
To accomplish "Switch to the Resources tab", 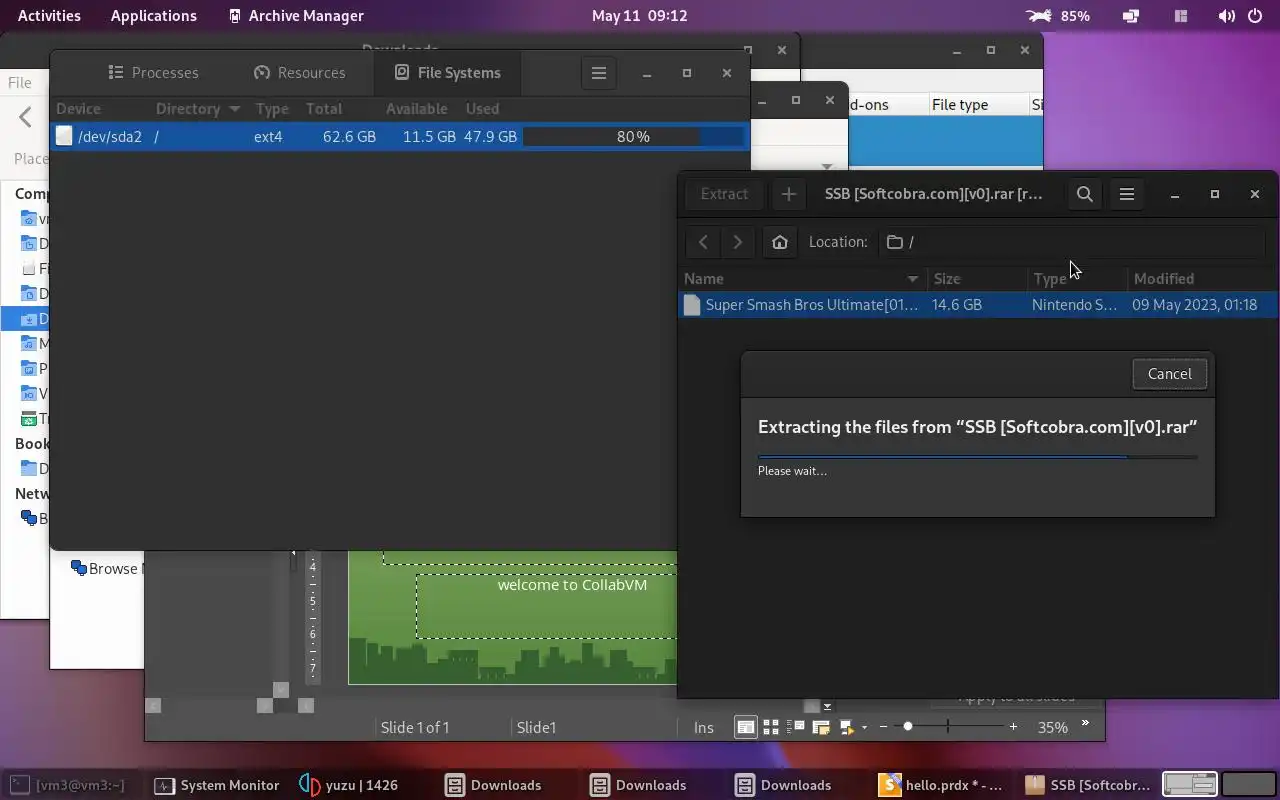I will pyautogui.click(x=300, y=73).
